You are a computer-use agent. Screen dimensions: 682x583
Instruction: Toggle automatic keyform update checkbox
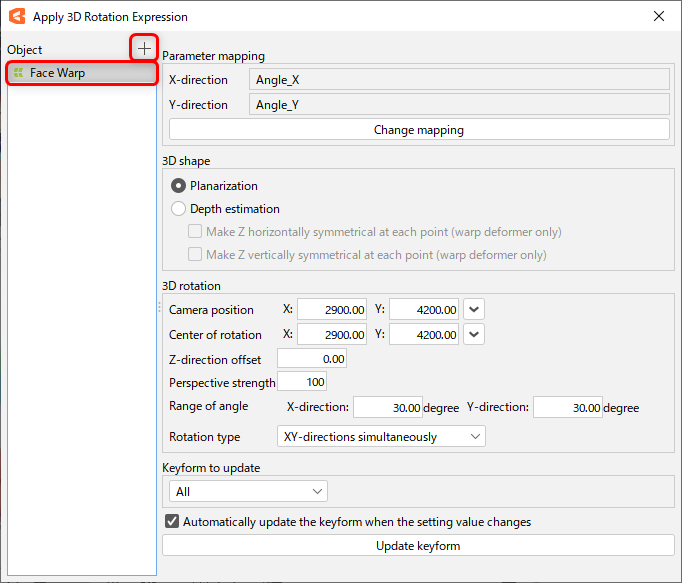pos(172,521)
